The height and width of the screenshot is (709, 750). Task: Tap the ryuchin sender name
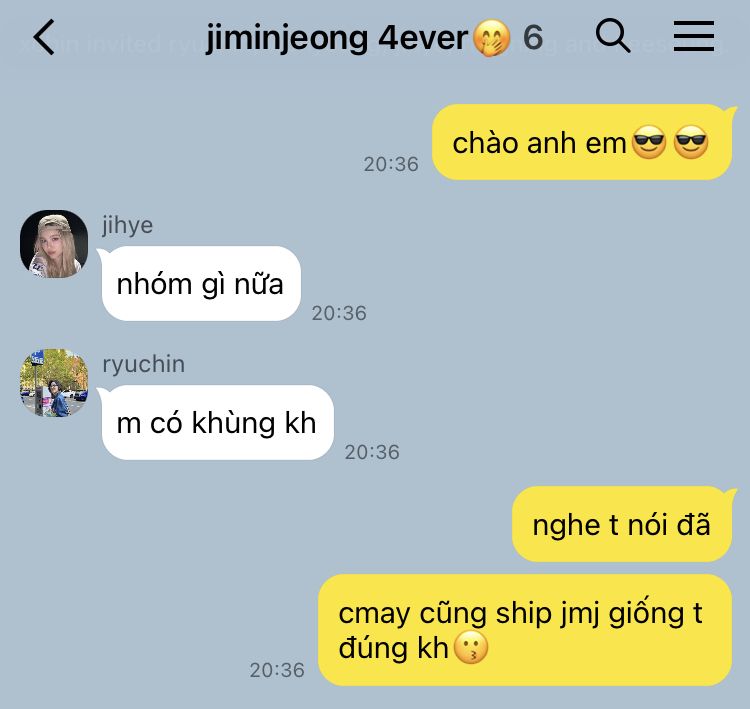[x=143, y=364]
